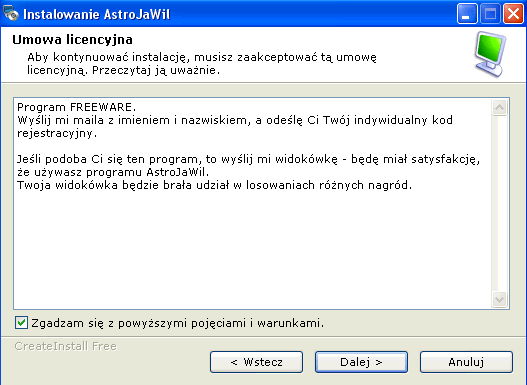The image size is (527, 385).
Task: Click the "Instalowanie AstroJaWil" title text
Action: tap(96, 14)
